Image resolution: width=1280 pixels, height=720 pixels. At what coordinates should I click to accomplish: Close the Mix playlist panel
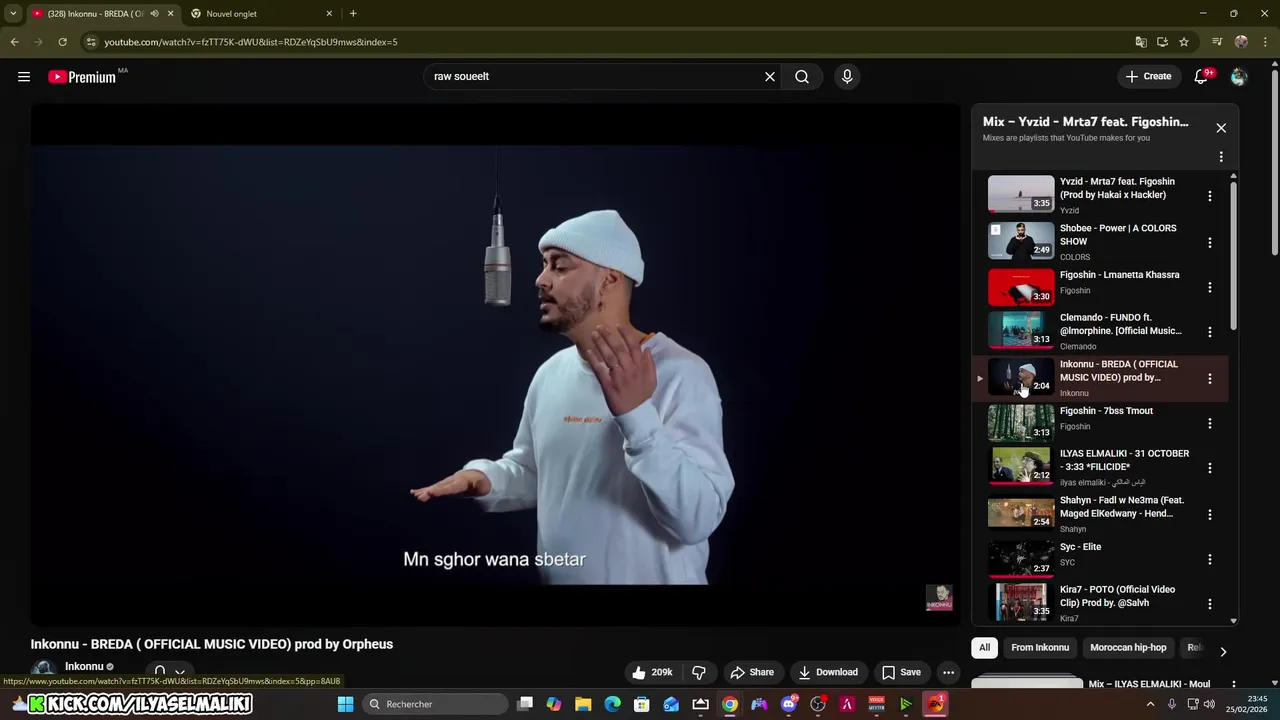[1221, 128]
